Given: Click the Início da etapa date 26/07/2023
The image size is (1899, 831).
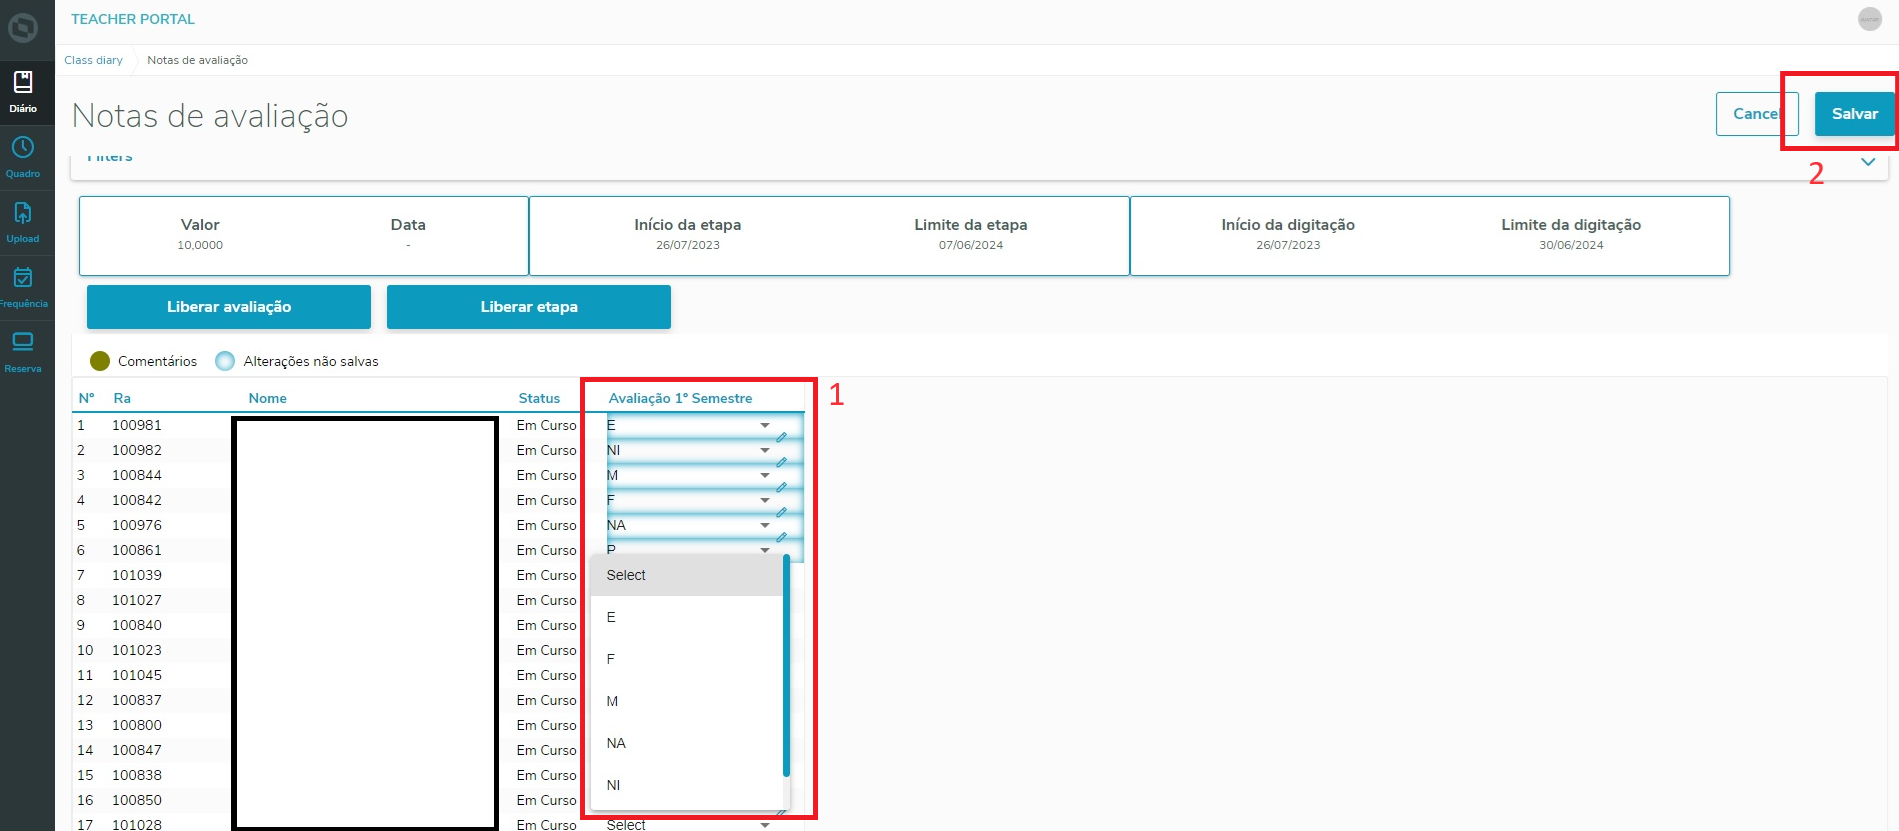Looking at the screenshot, I should (x=688, y=245).
